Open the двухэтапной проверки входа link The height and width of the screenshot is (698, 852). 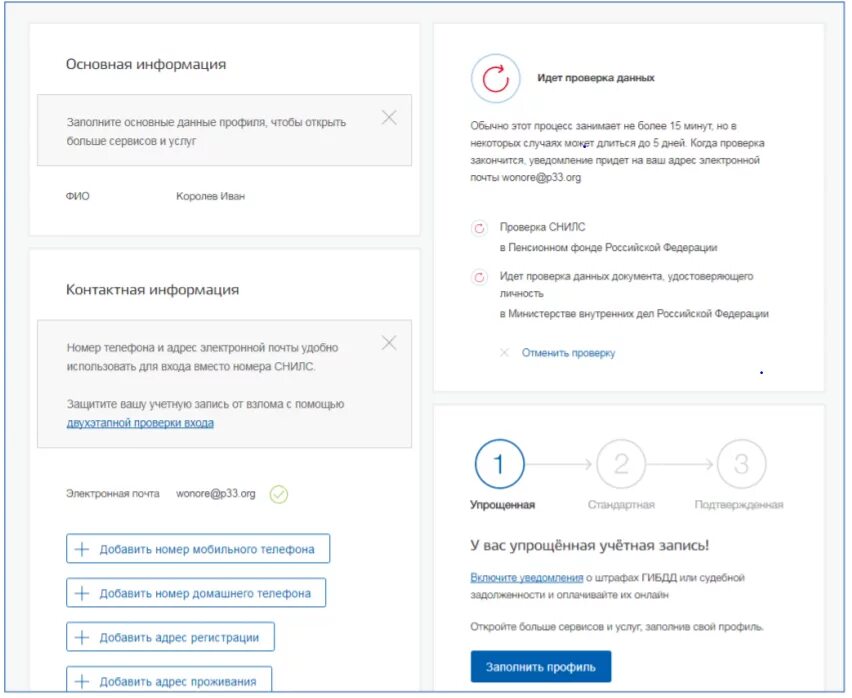click(x=140, y=423)
